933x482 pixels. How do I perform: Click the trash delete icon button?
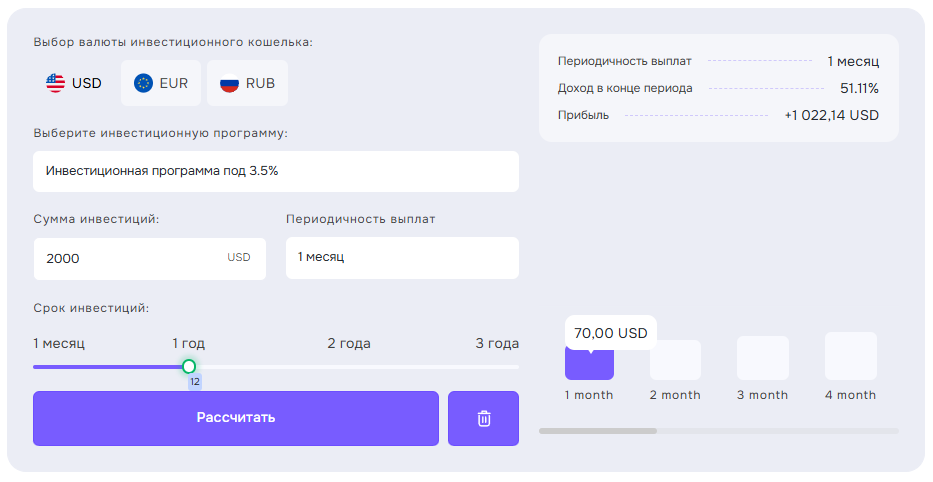point(483,418)
